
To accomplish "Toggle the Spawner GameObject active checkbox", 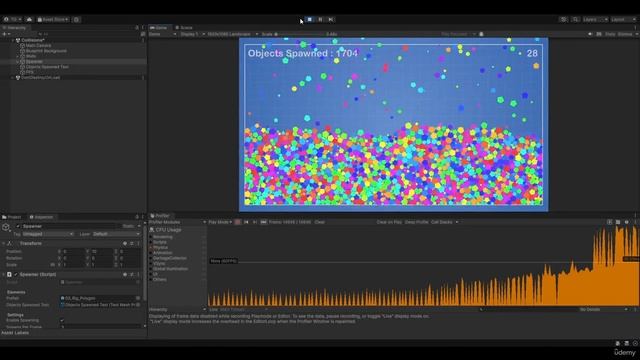I will (x=18, y=226).
